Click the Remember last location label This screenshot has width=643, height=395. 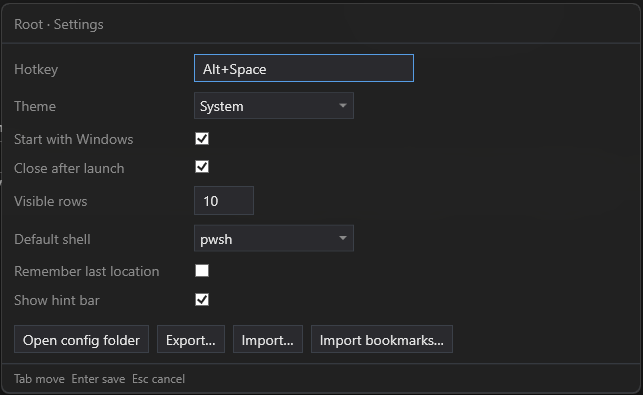click(87, 271)
